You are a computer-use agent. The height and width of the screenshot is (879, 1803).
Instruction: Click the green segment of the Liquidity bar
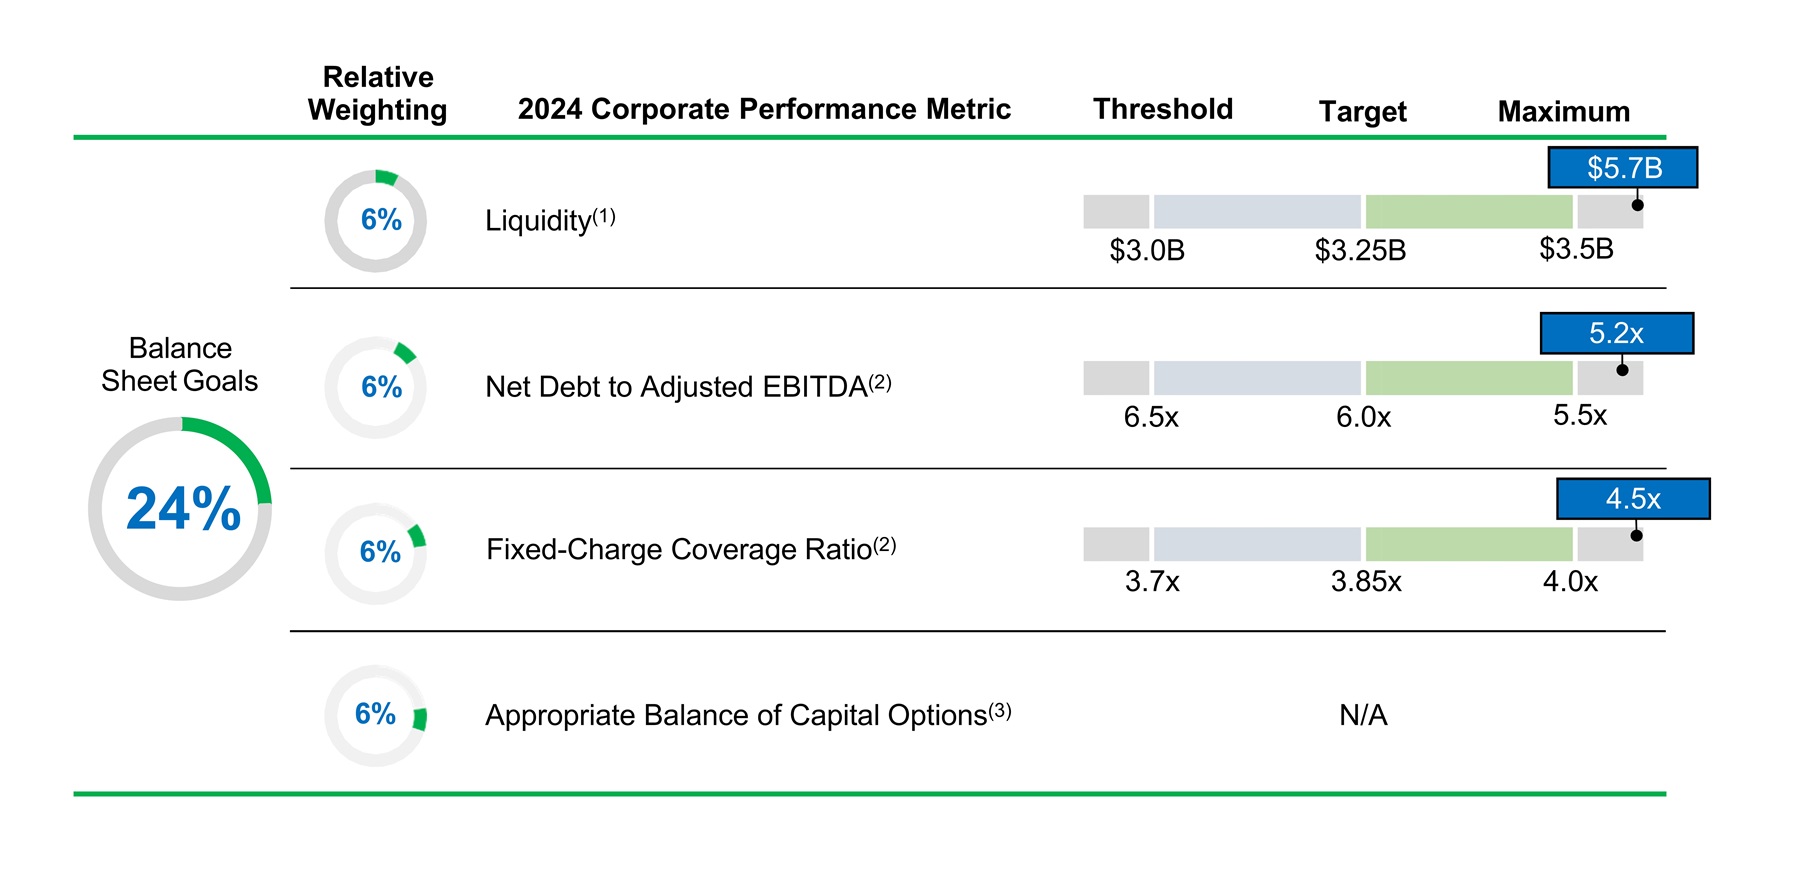pyautogui.click(x=1468, y=212)
